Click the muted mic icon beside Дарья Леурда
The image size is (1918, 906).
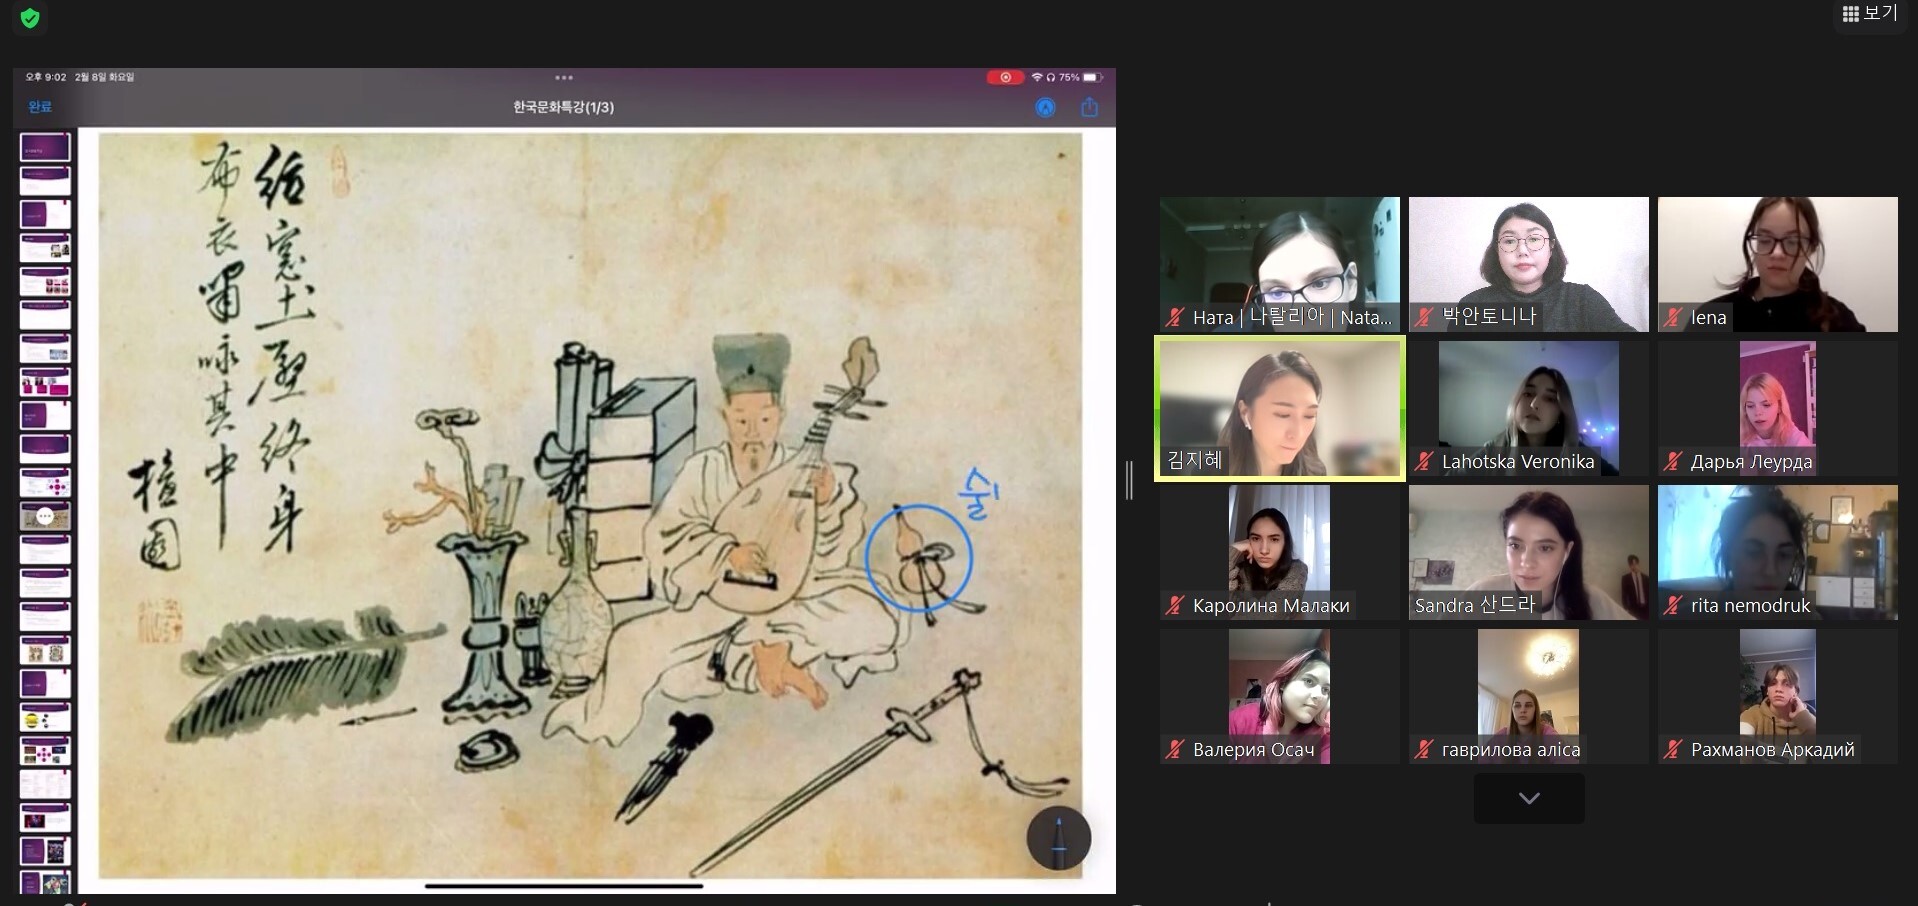click(1673, 462)
